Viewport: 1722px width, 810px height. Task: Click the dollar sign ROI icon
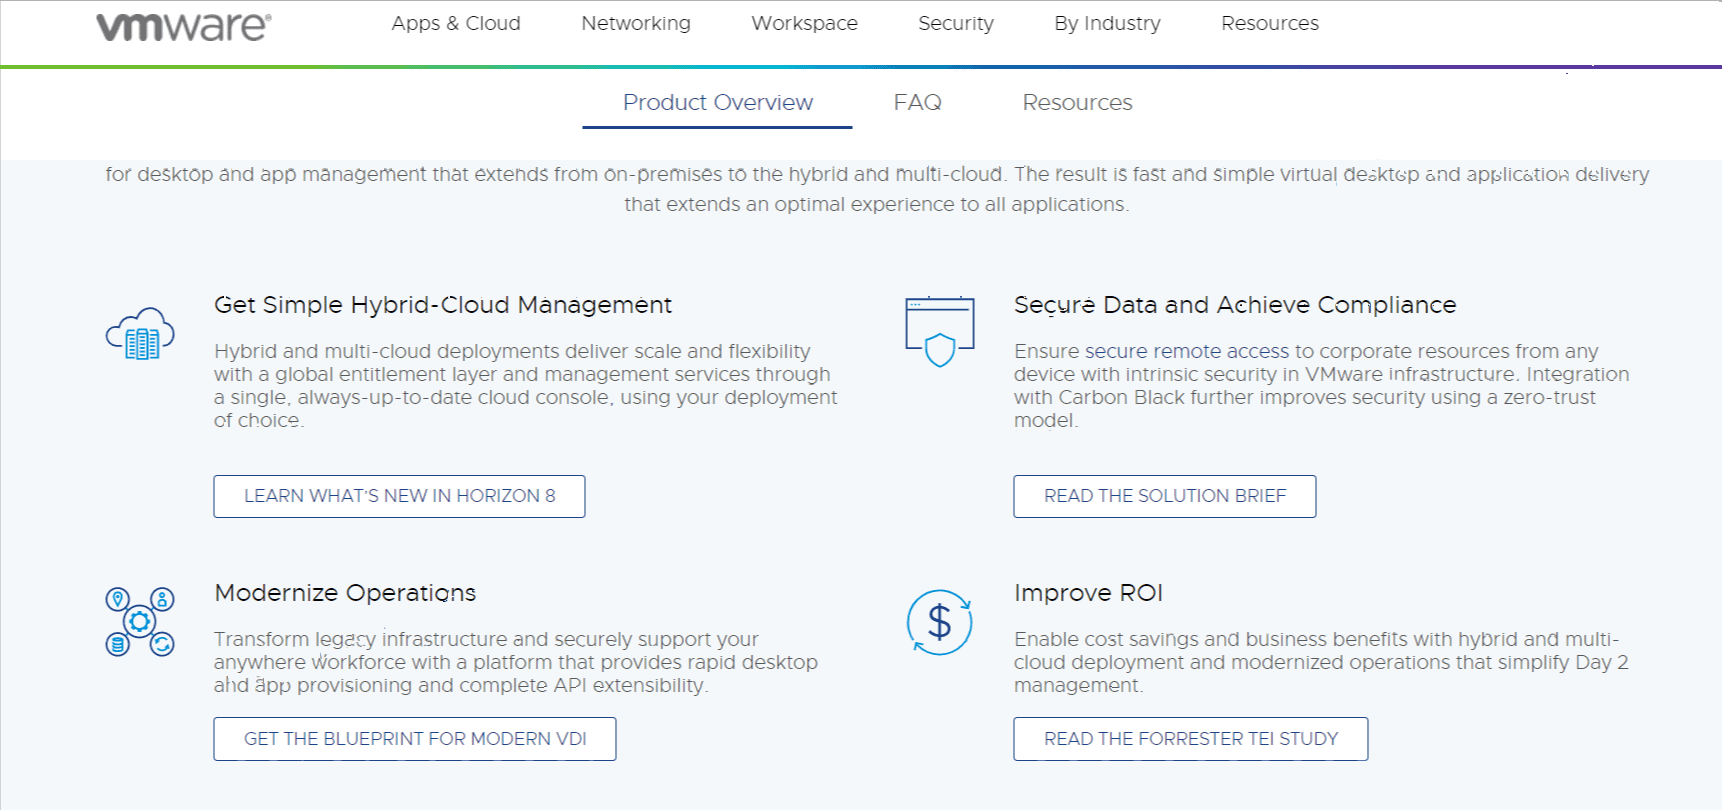tap(939, 622)
